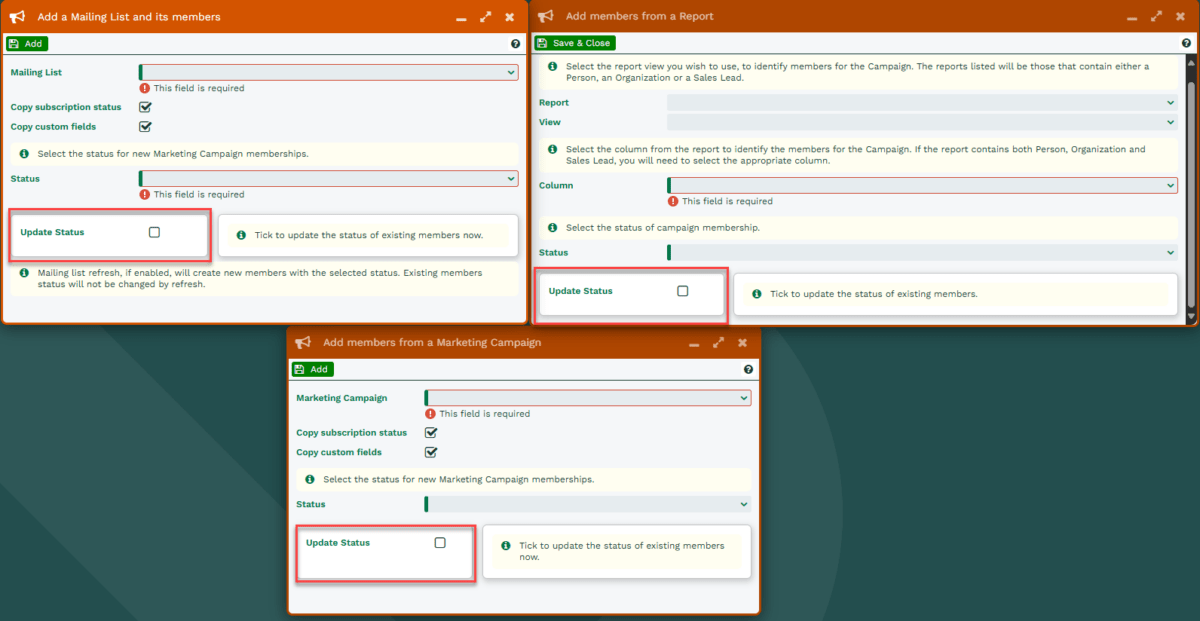Minimize the Add a Mailing List window
This screenshot has height=621, width=1200.
point(461,18)
